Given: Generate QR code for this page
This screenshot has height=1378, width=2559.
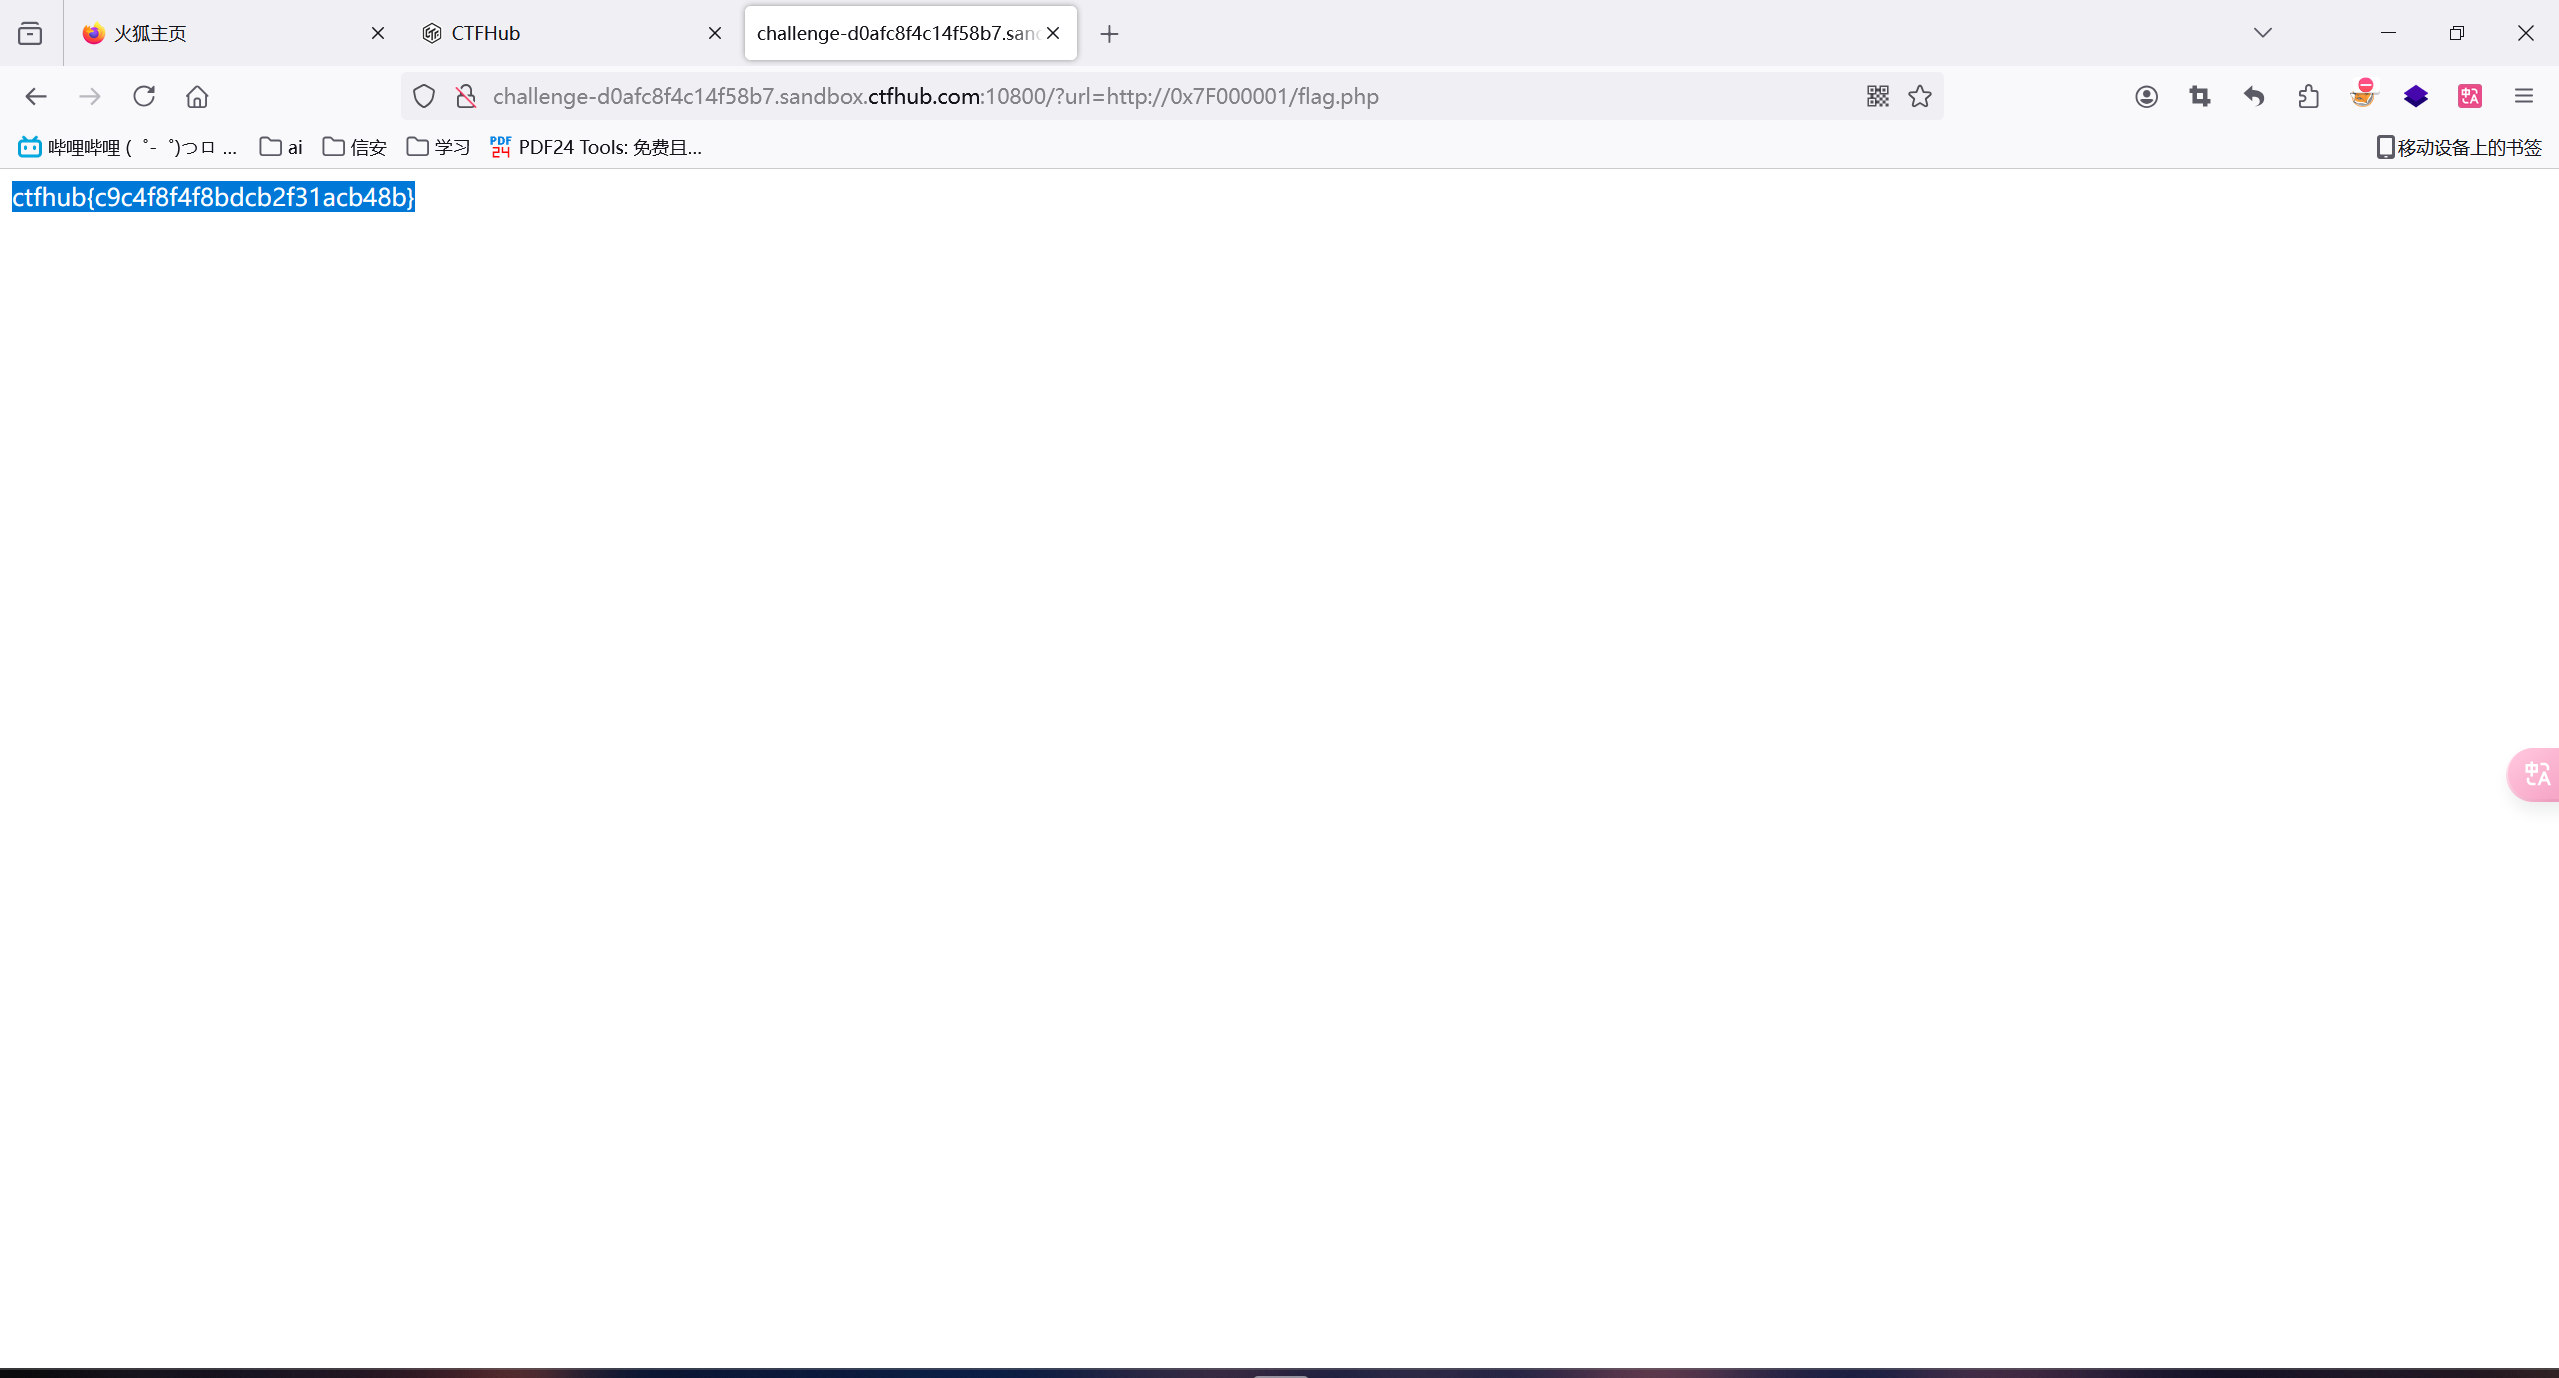Looking at the screenshot, I should coord(1878,96).
